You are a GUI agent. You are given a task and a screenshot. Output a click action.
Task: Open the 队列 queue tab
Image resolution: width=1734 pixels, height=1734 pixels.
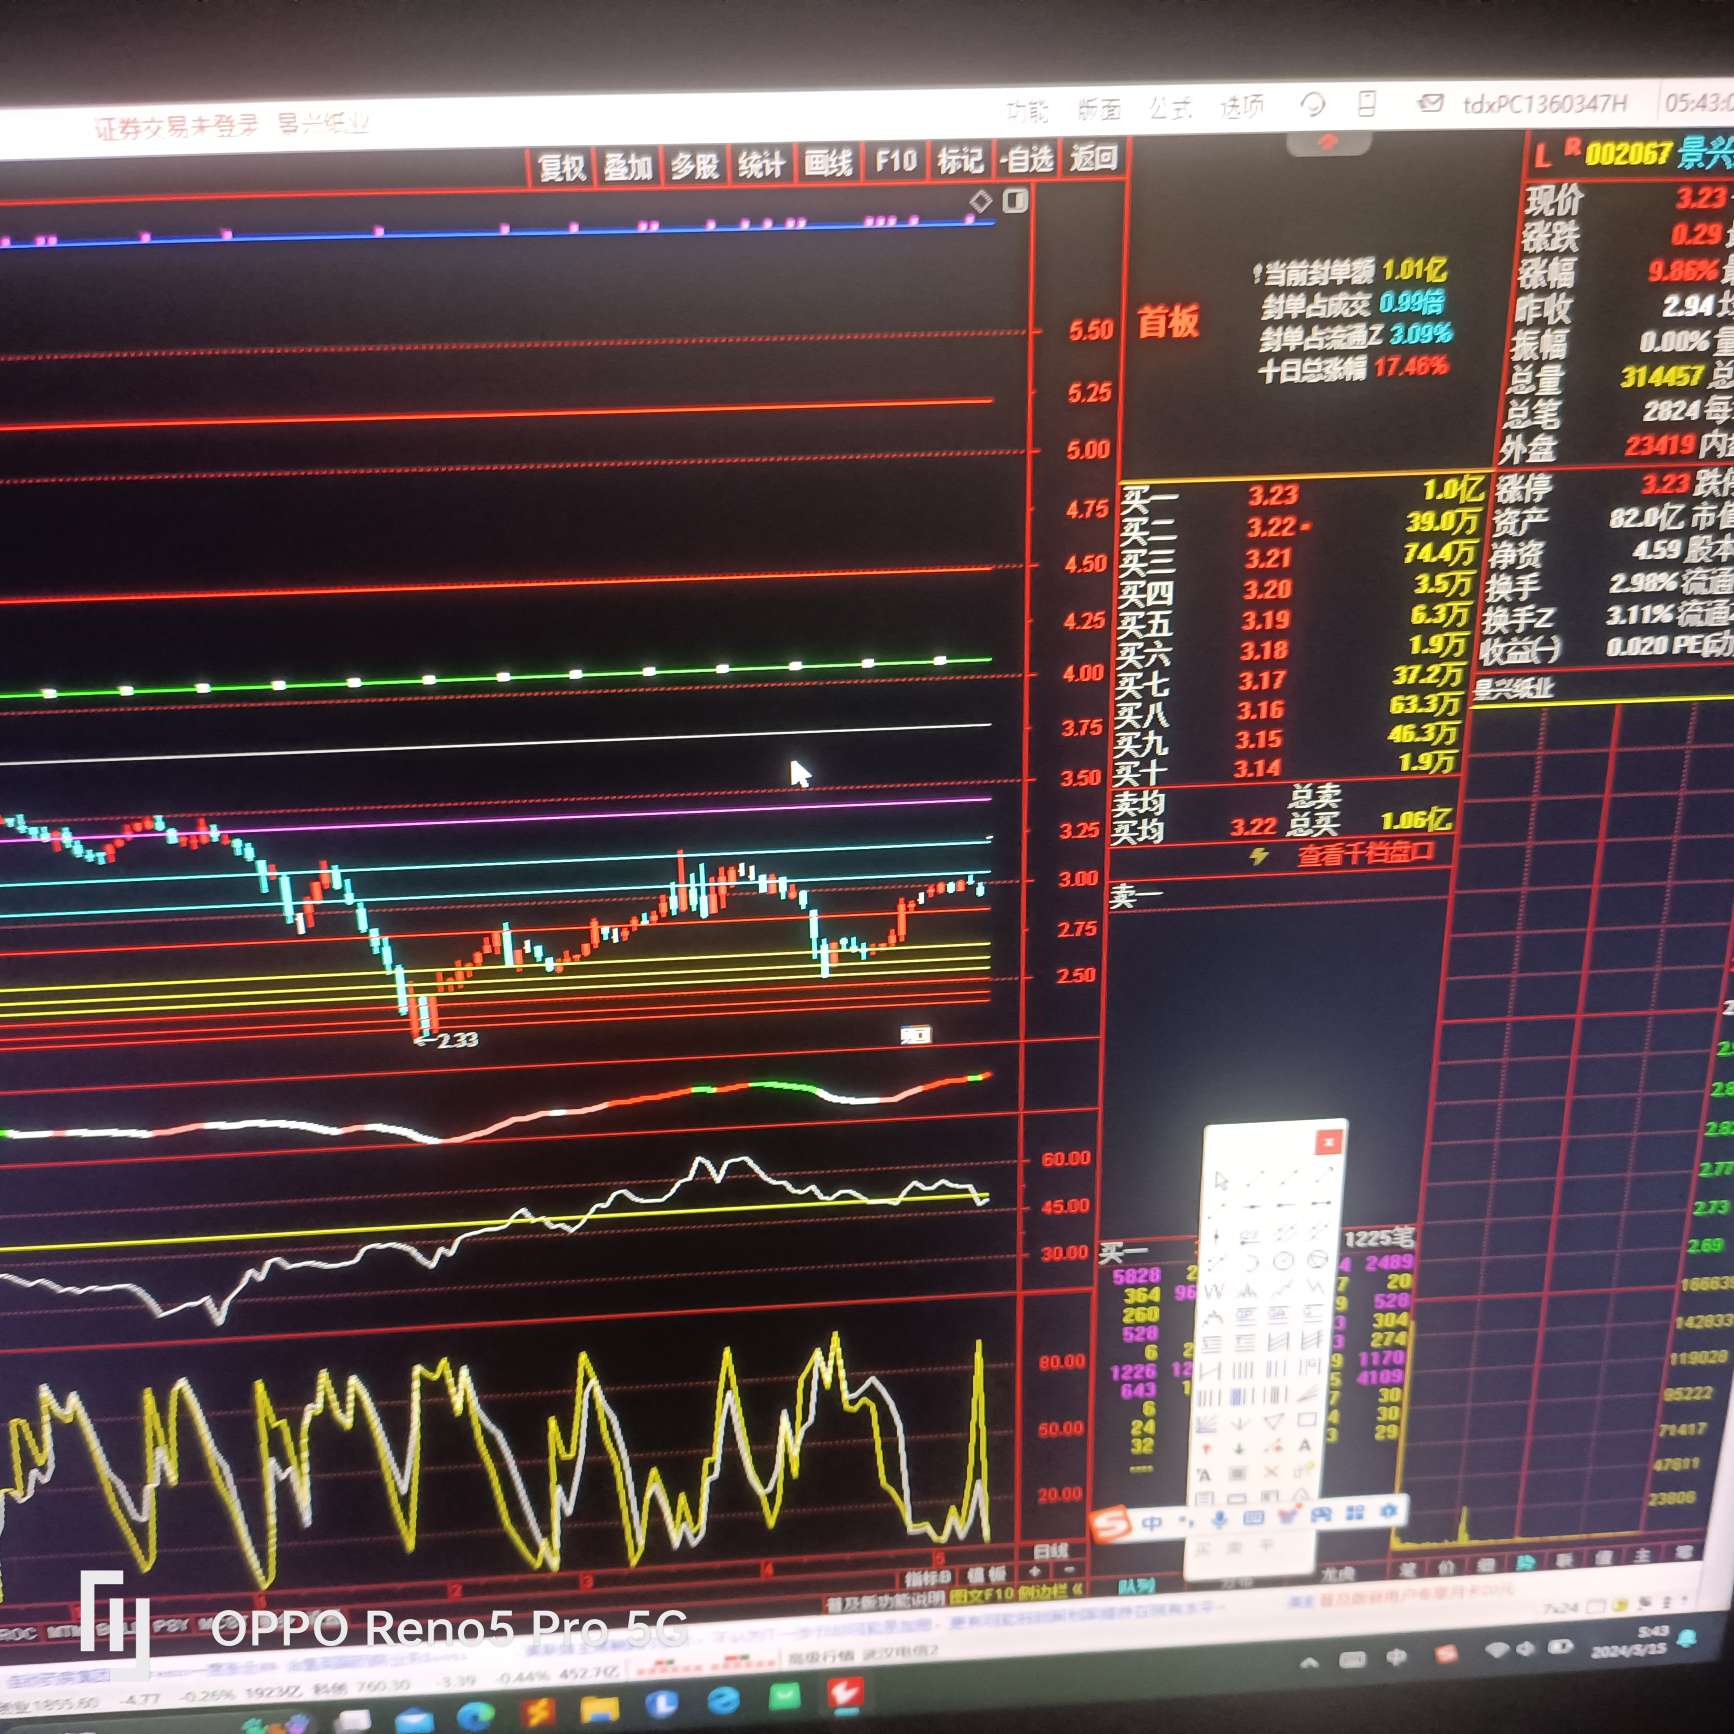tap(1135, 1586)
